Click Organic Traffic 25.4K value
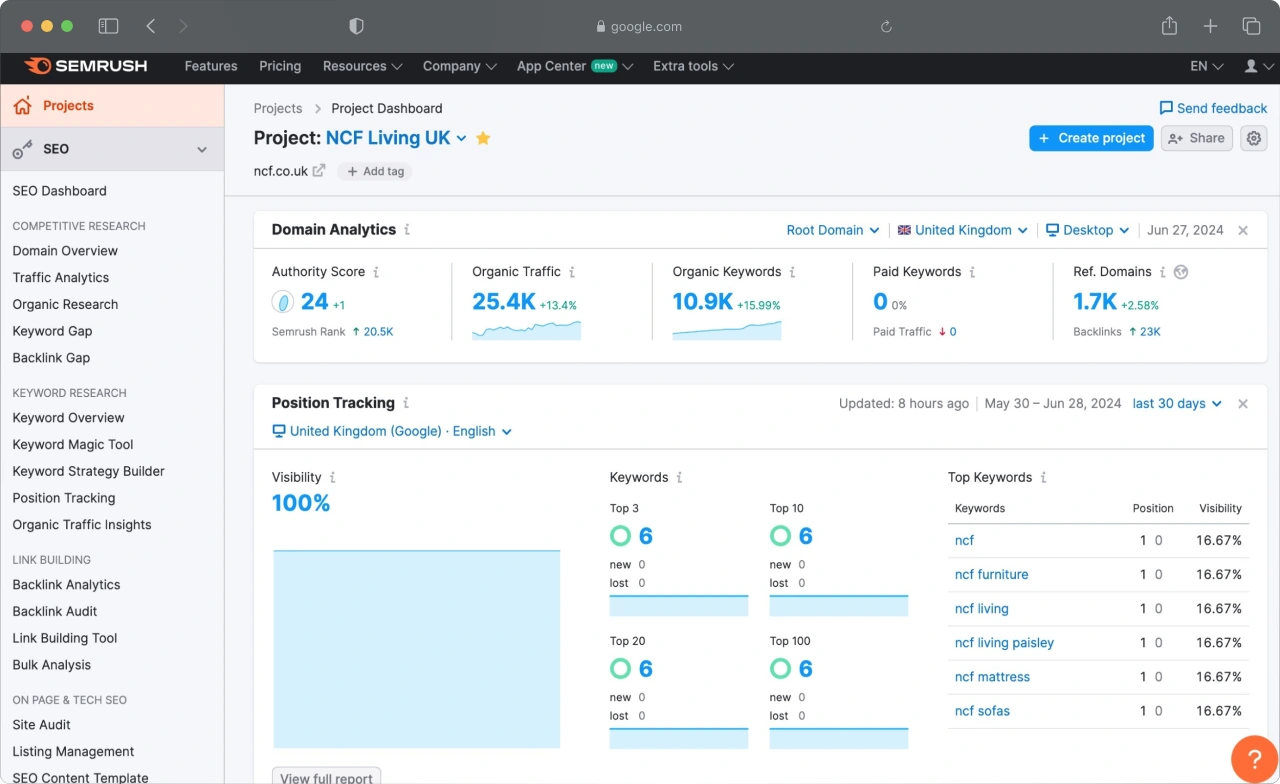The image size is (1280, 784). (504, 302)
